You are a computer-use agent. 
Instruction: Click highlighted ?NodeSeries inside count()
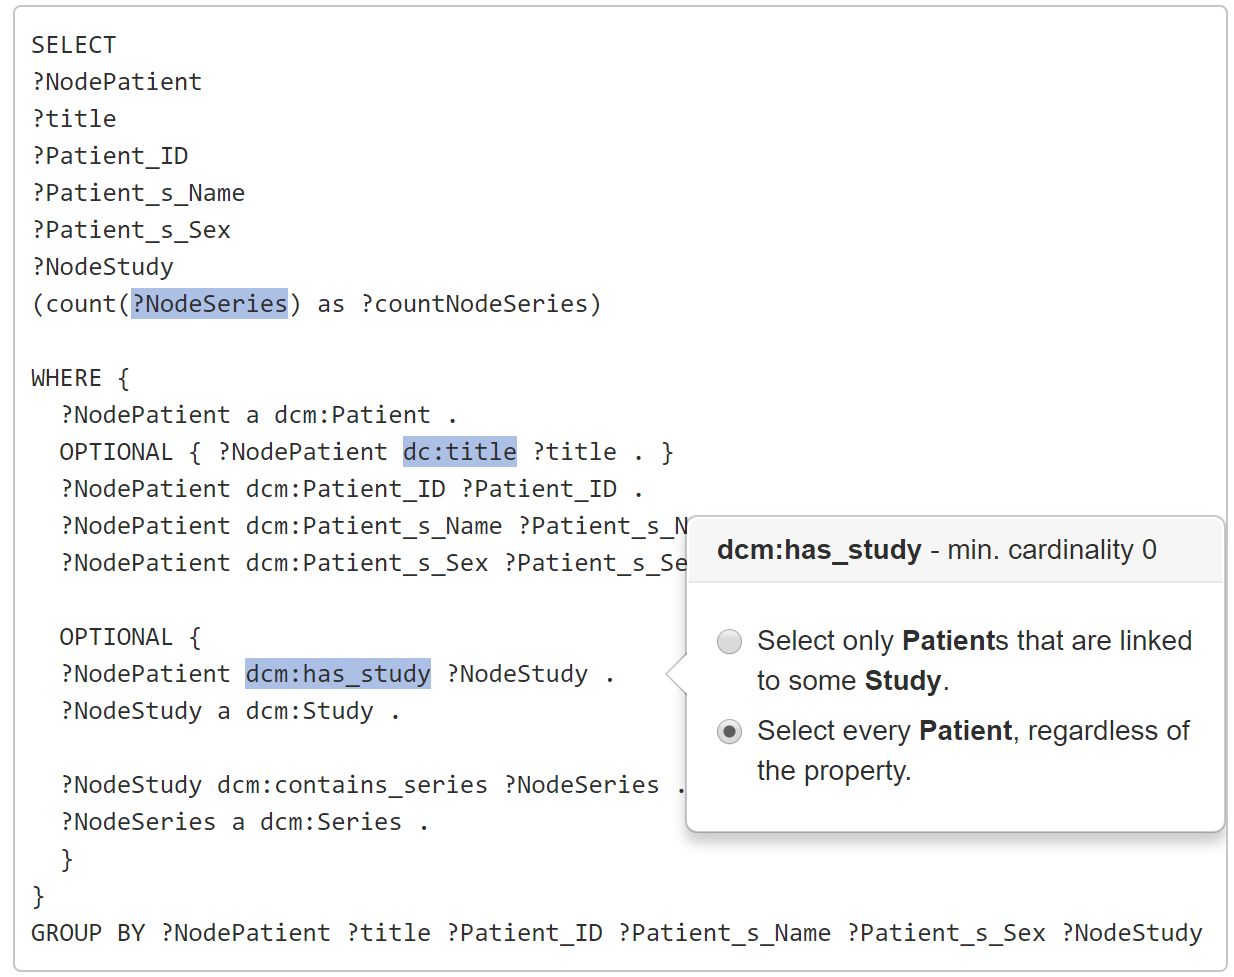[210, 304]
